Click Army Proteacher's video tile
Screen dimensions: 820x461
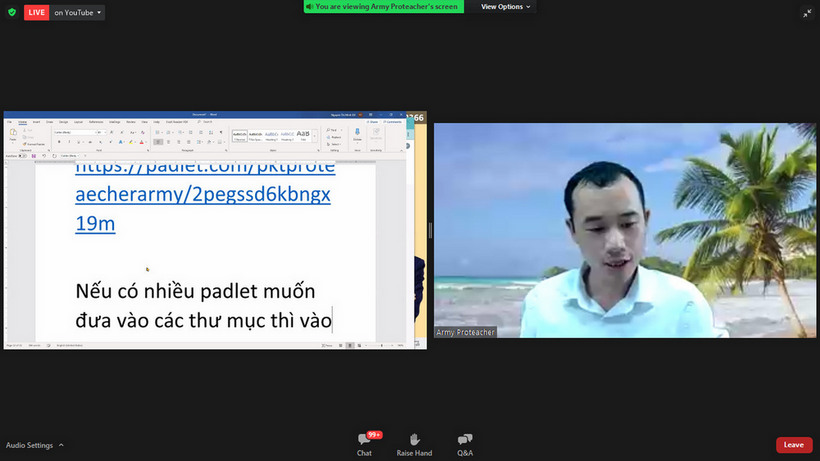click(625, 230)
